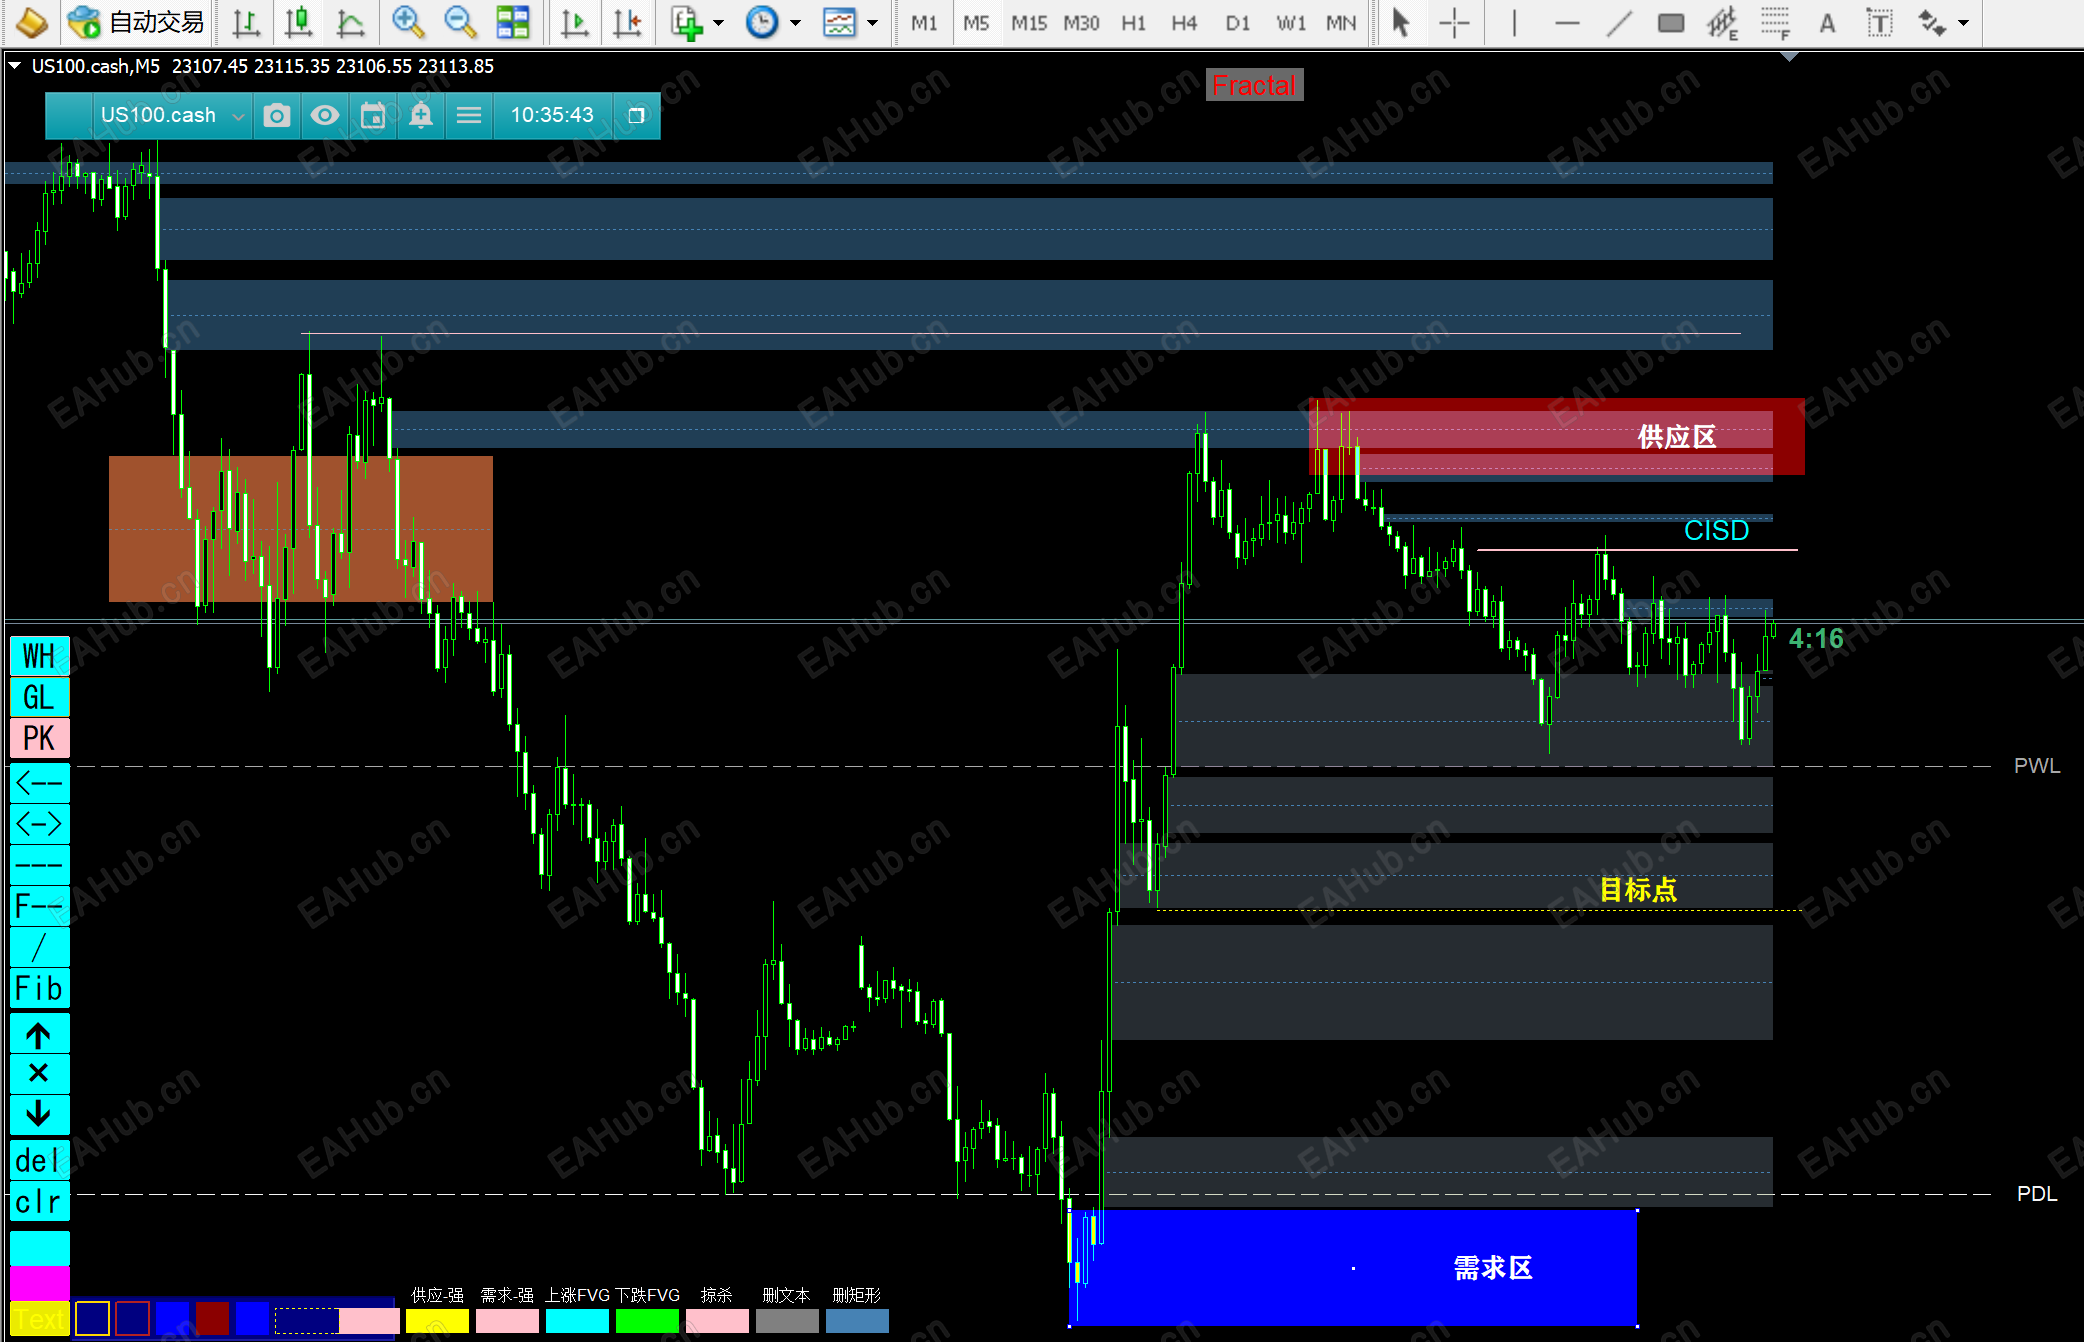Toggle the eye visibility icon

pyautogui.click(x=324, y=116)
